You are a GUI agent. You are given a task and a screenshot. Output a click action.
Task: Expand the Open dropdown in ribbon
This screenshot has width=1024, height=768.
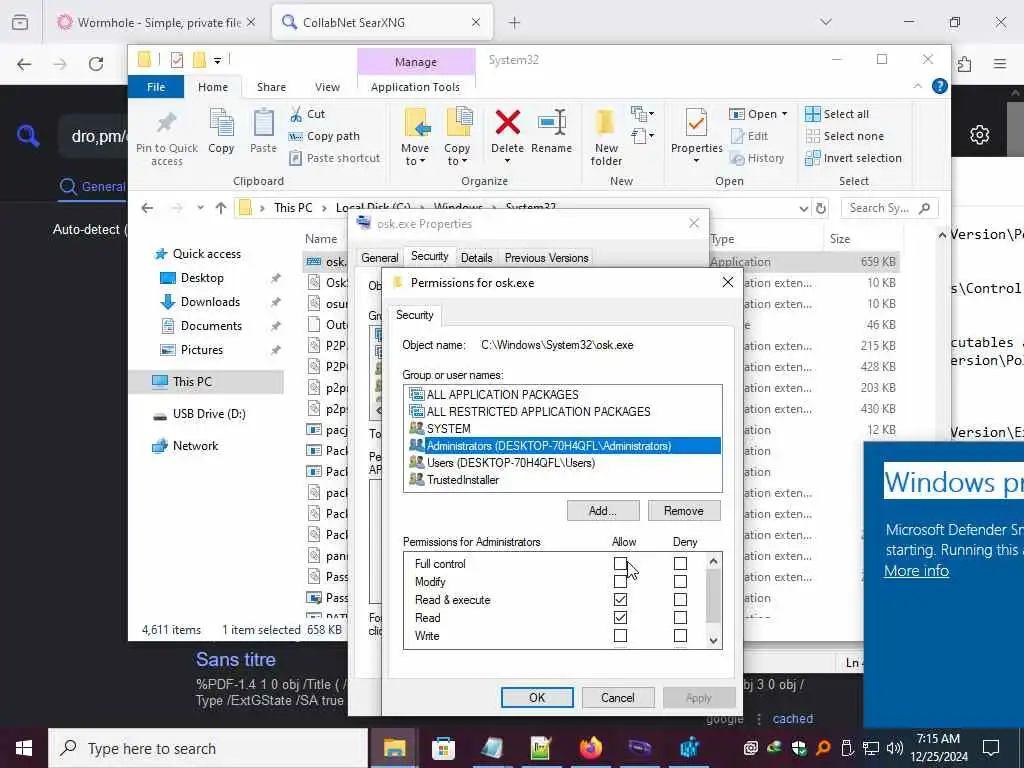click(x=784, y=114)
